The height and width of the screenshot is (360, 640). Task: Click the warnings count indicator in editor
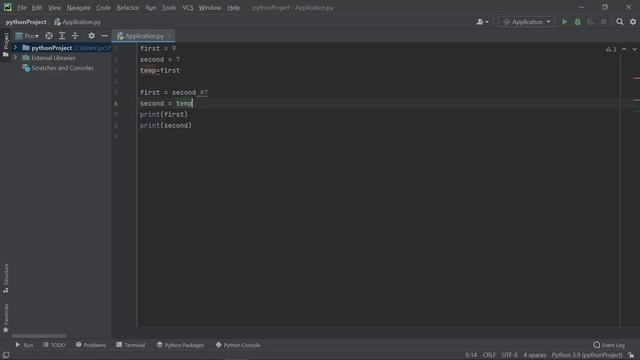[611, 49]
